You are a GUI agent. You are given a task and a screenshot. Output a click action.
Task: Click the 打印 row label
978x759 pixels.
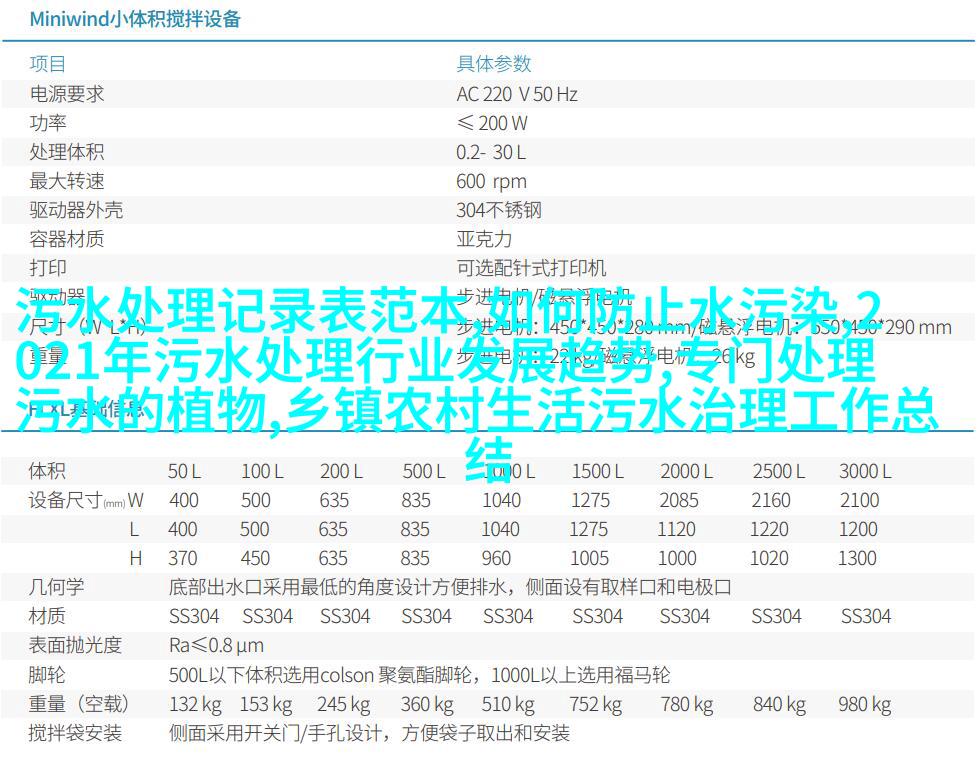pyautogui.click(x=47, y=268)
